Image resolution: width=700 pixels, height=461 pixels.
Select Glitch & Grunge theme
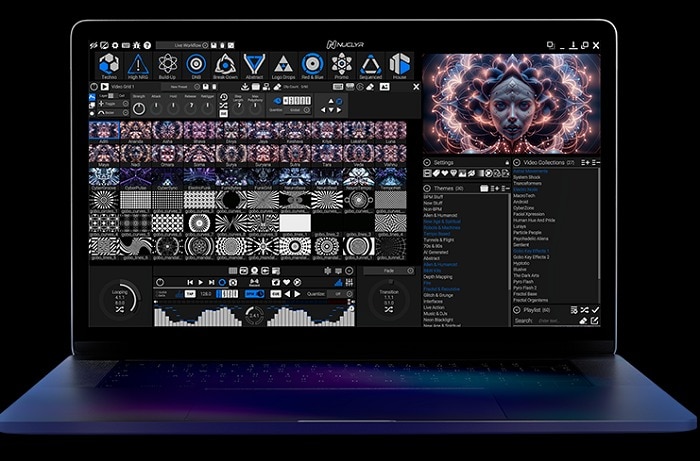[x=438, y=295]
